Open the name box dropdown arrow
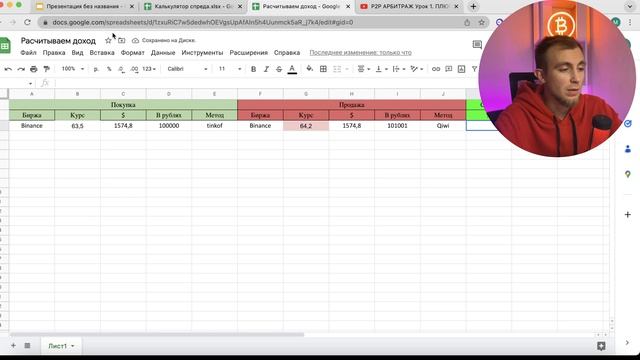This screenshot has width=640, height=360. pyautogui.click(x=30, y=84)
